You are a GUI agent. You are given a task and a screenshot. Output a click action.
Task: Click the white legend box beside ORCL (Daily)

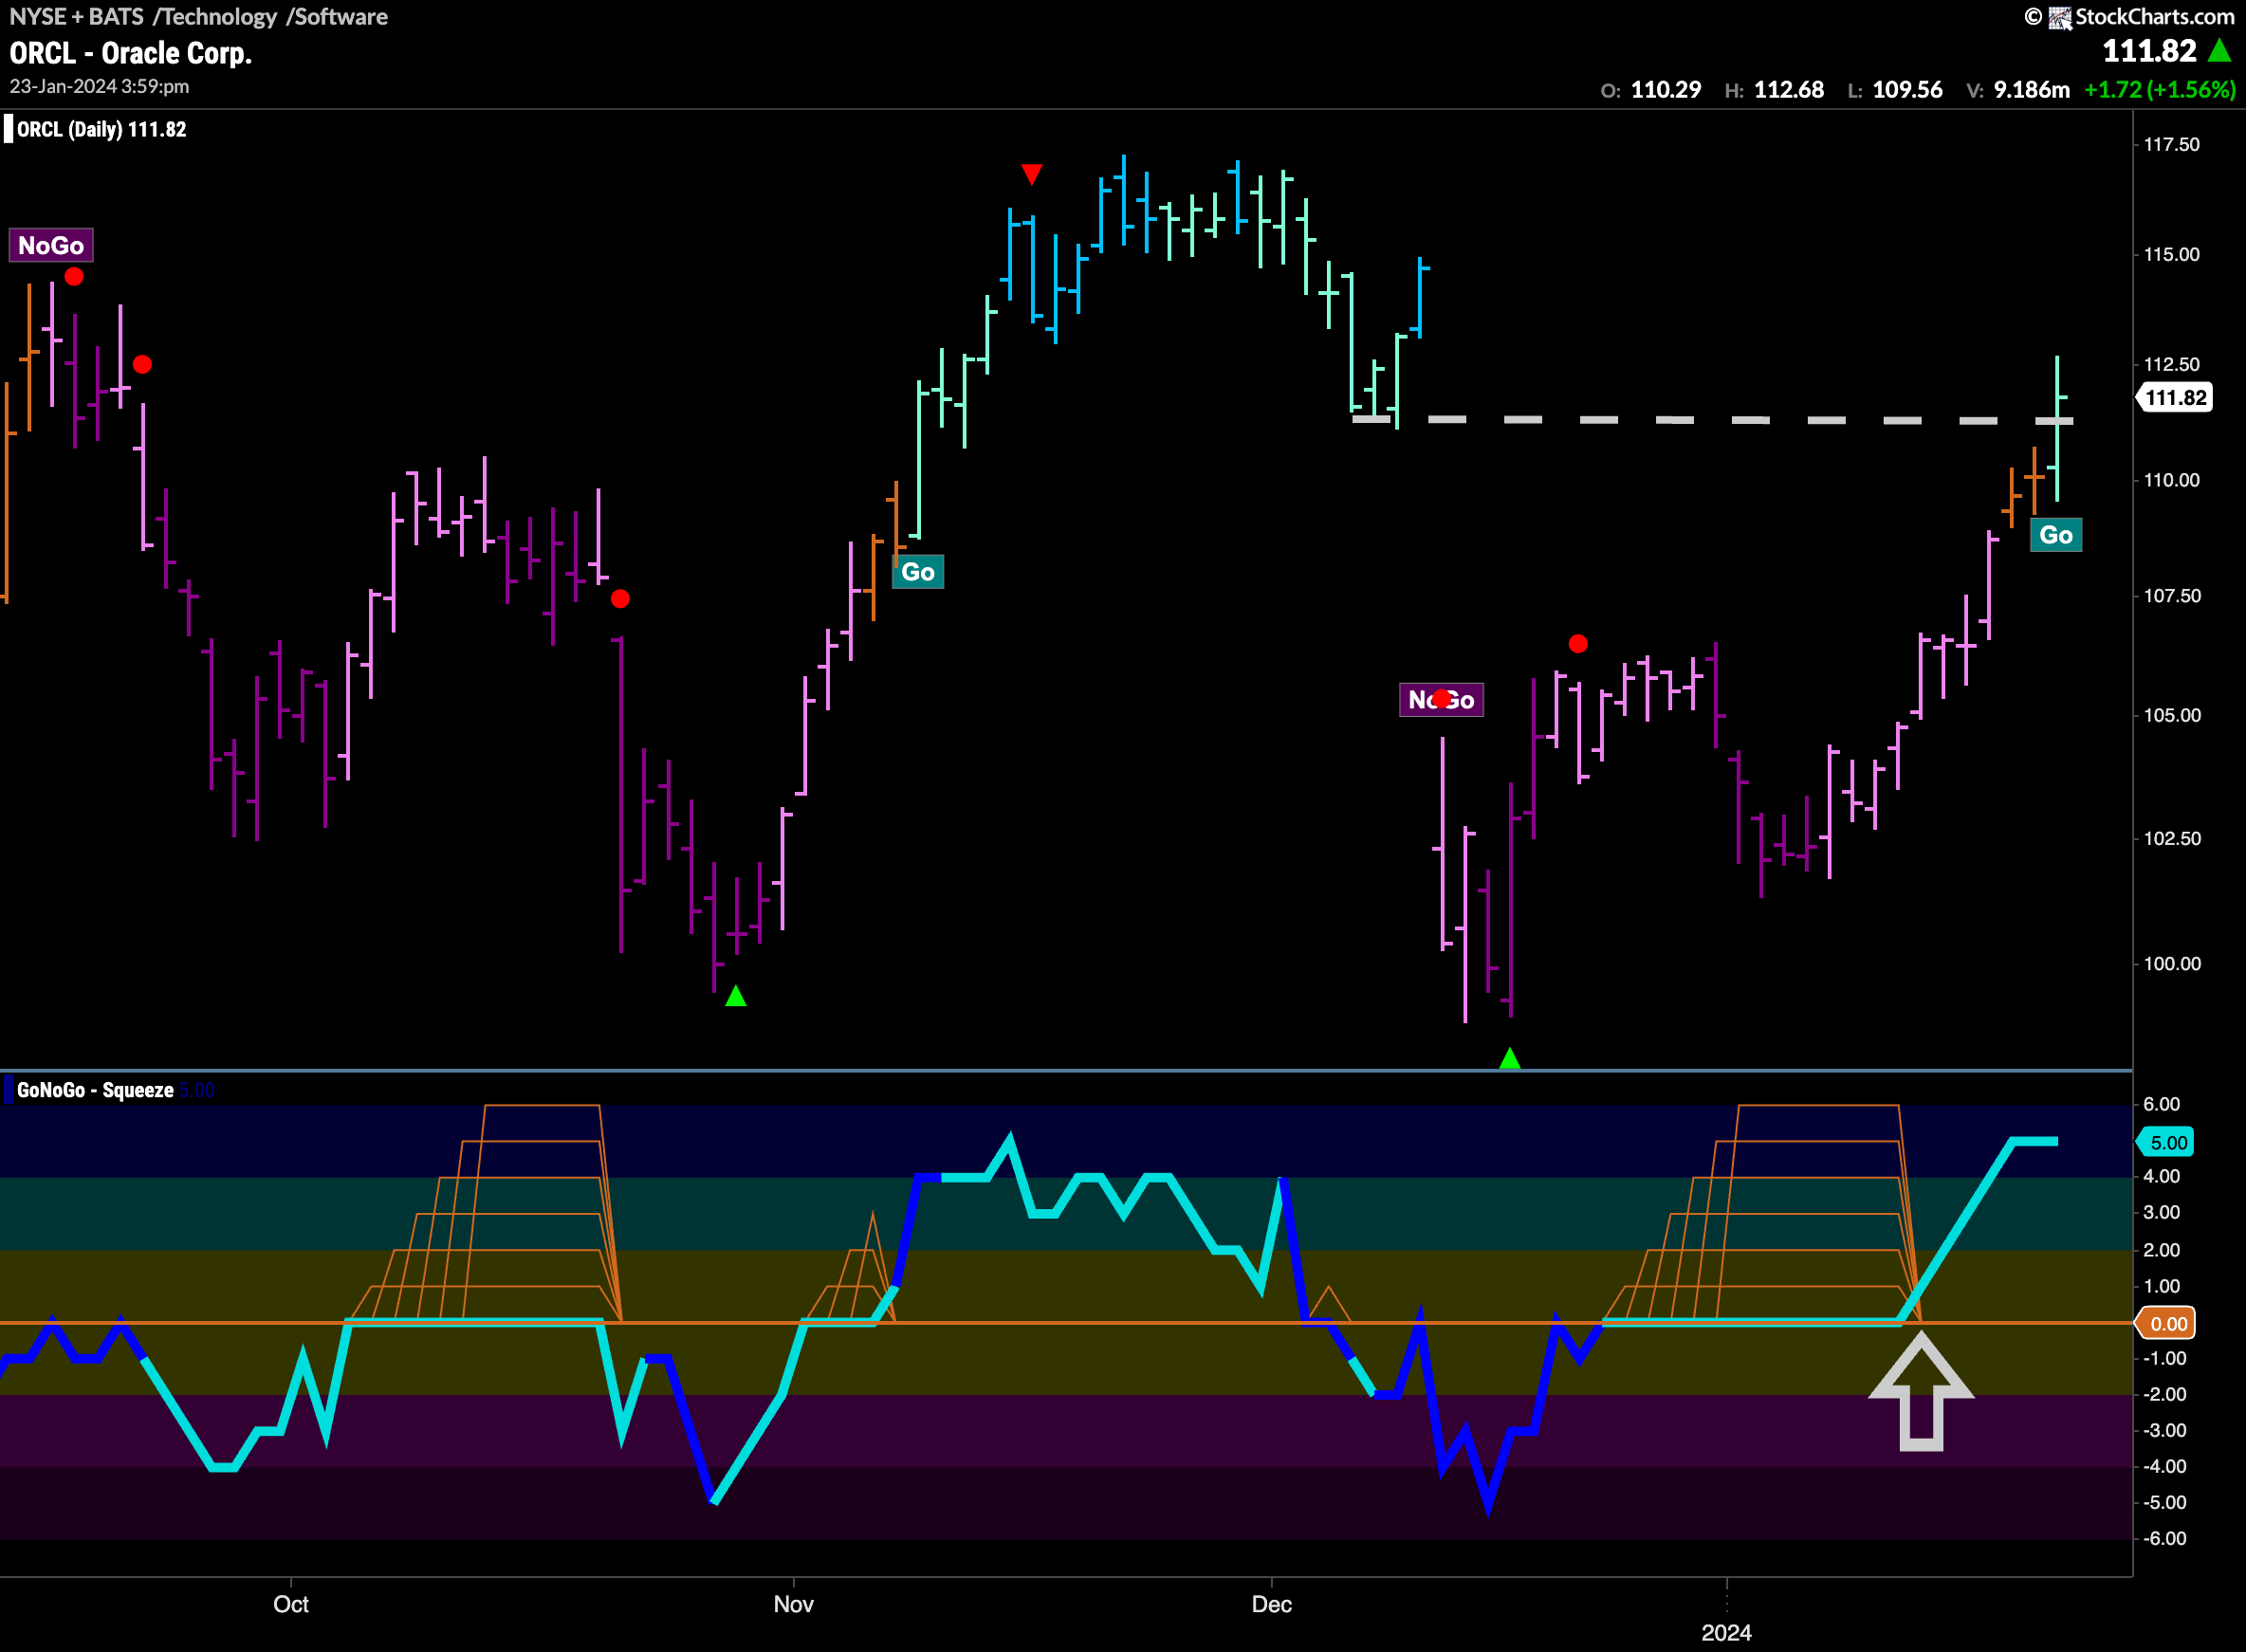(x=8, y=129)
